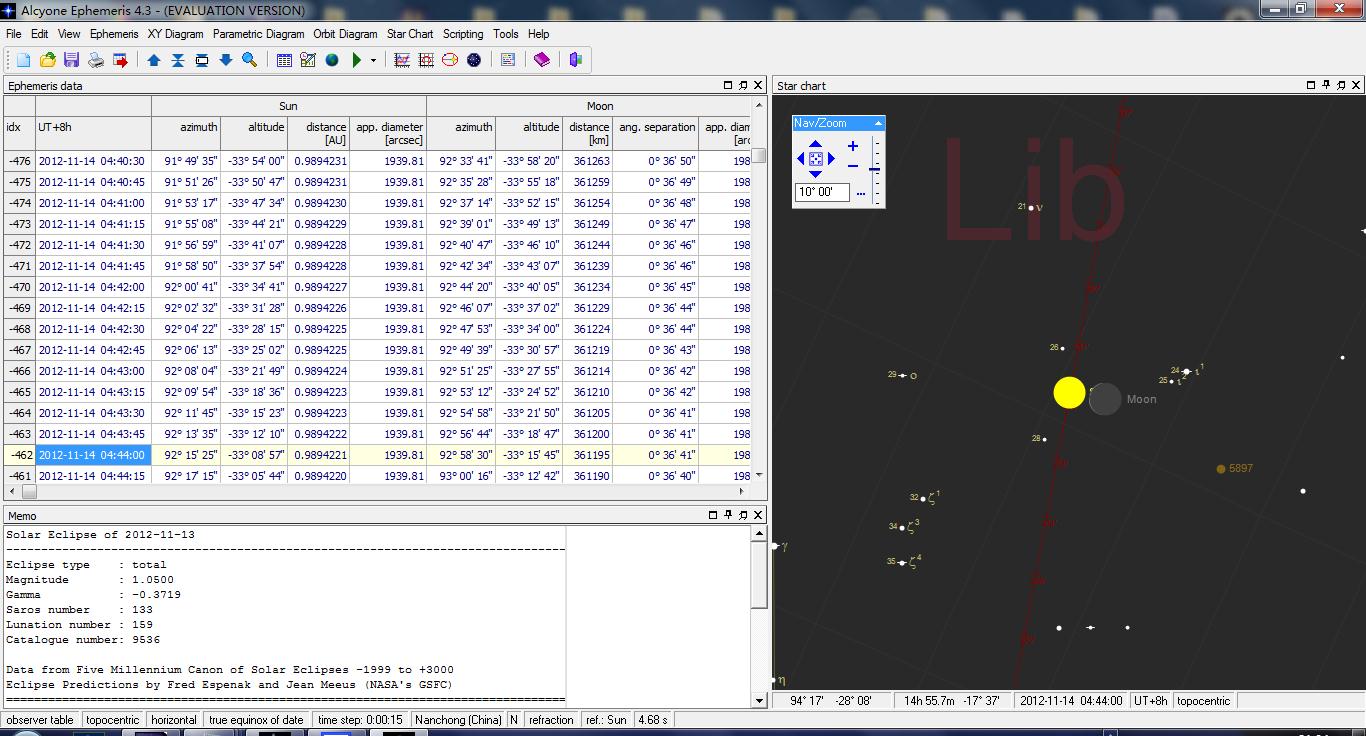The width and height of the screenshot is (1366, 736).
Task: Maximize the Star chart panel
Action: (1311, 85)
